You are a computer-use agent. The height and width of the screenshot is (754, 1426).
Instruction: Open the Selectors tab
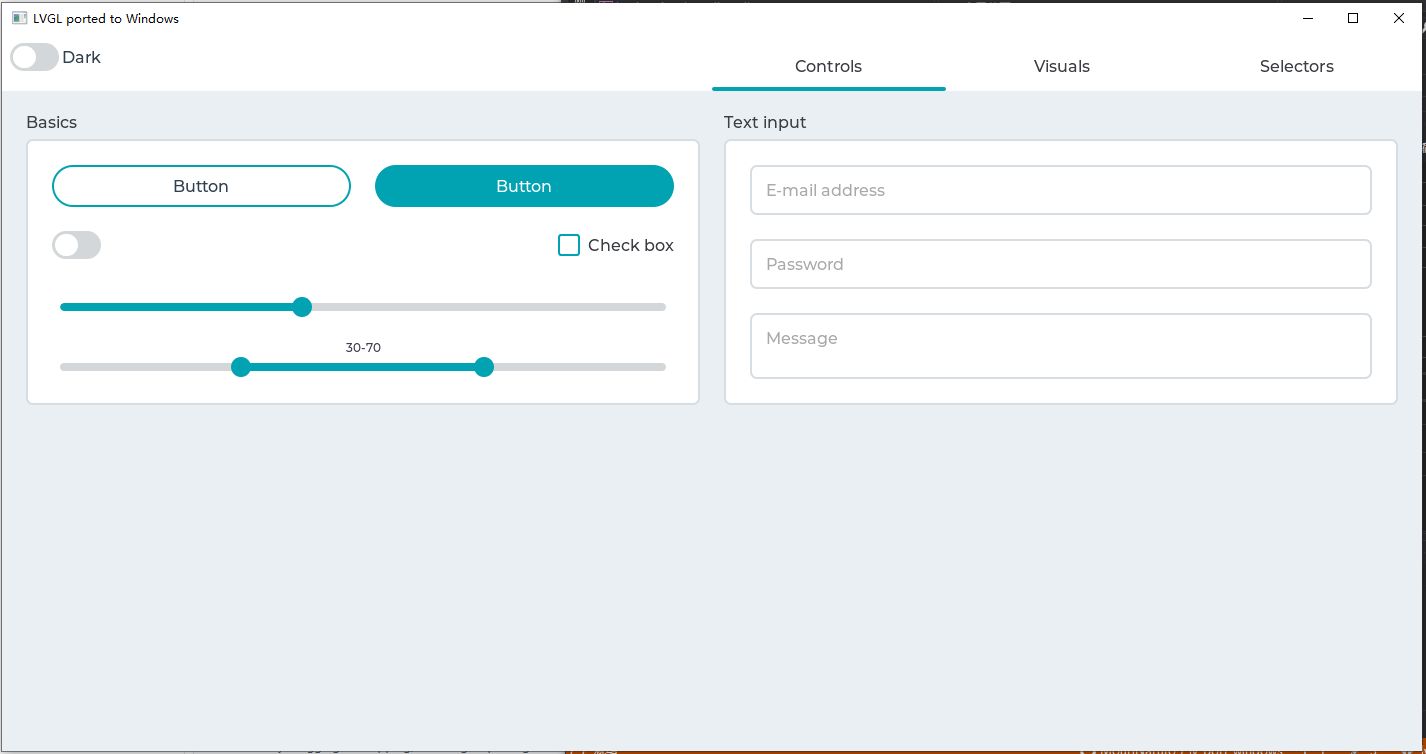pyautogui.click(x=1296, y=66)
